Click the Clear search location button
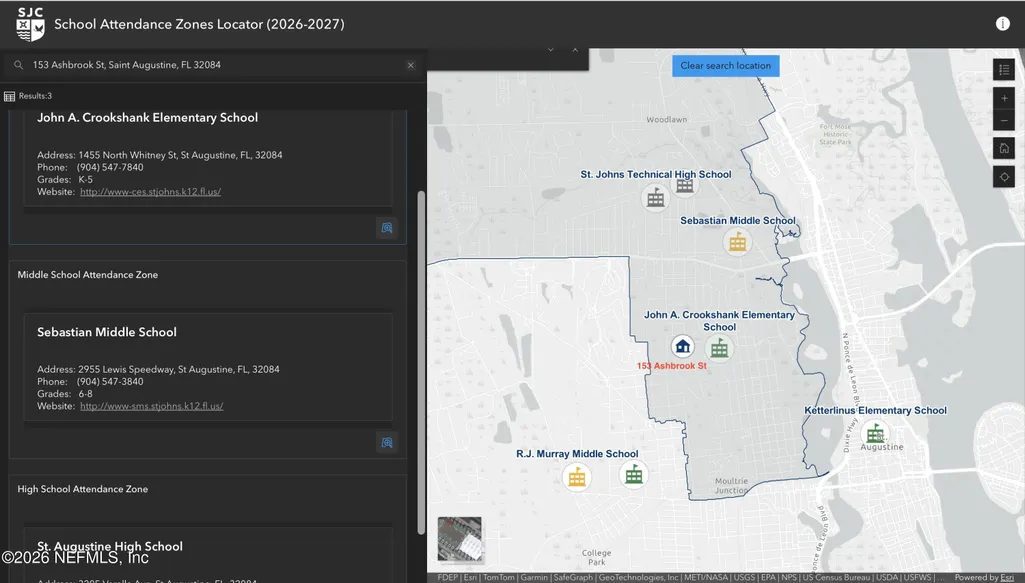 tap(726, 65)
